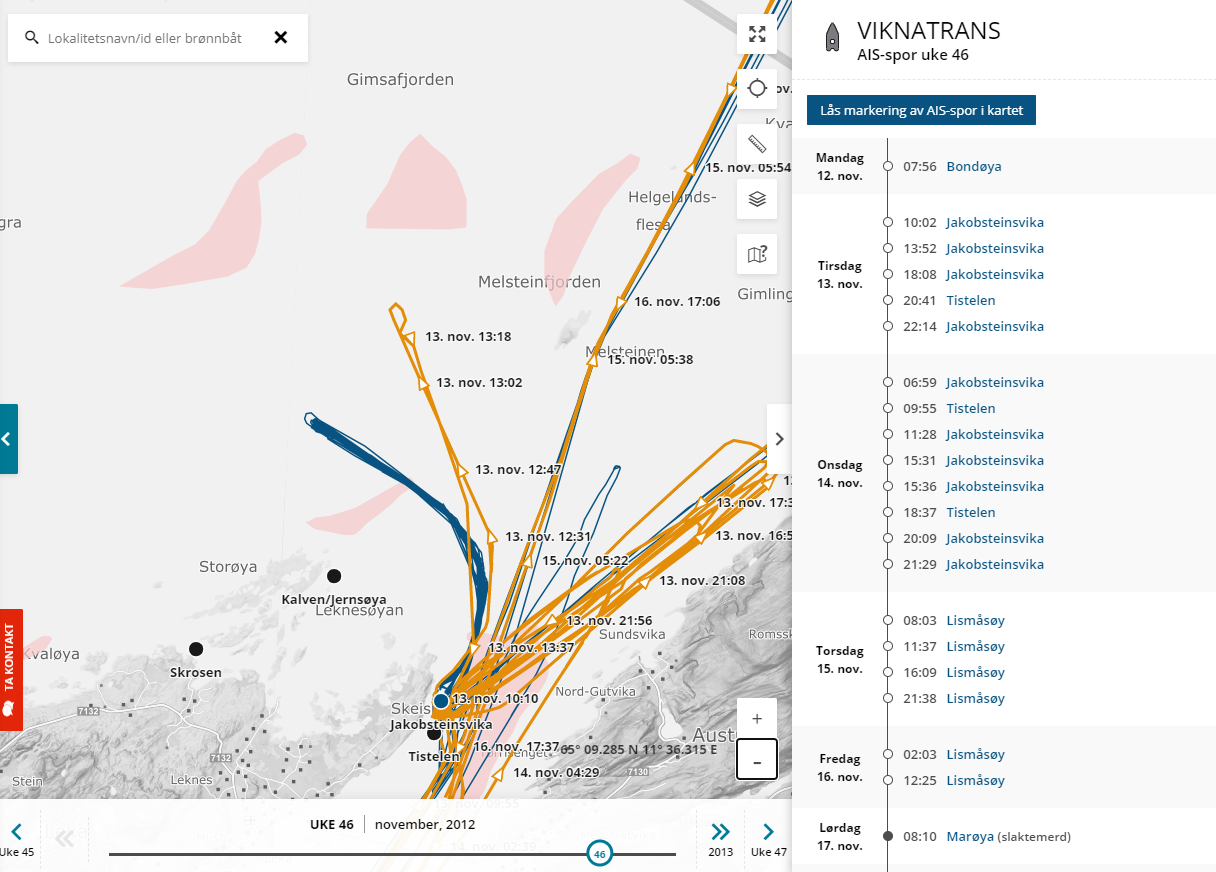The height and width of the screenshot is (872, 1216).
Task: Open Jakobsteinsvika visit at 15:31
Action: click(x=995, y=460)
